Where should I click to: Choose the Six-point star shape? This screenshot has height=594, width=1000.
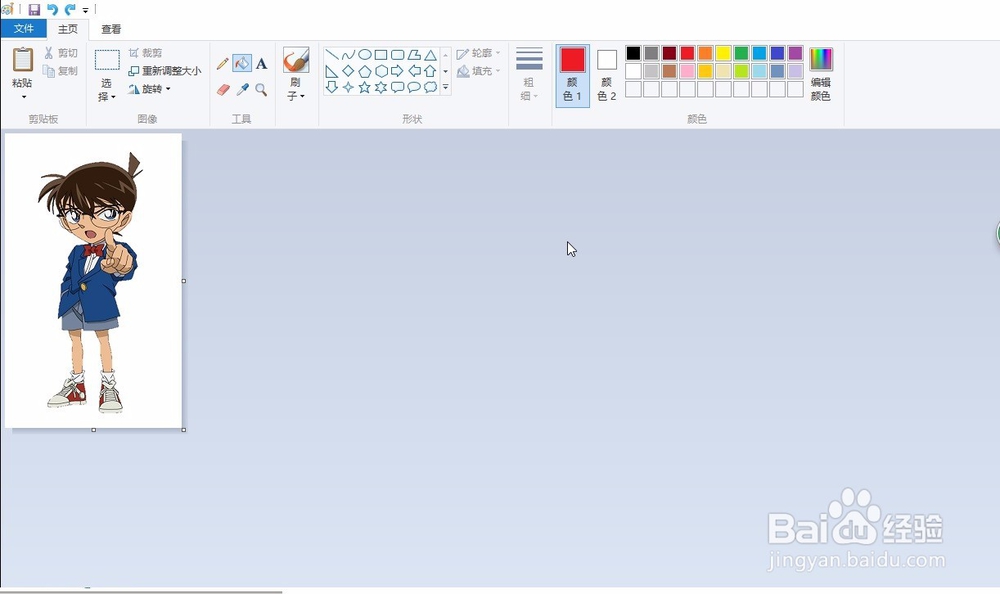[x=381, y=87]
